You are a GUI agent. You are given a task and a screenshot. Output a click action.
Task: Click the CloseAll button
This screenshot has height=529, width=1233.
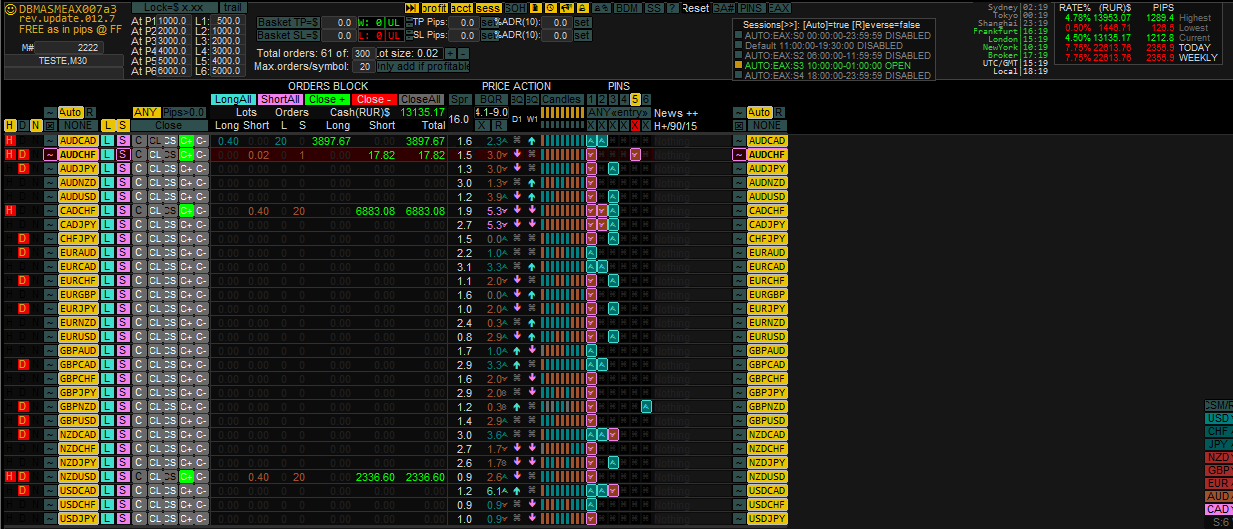point(421,99)
